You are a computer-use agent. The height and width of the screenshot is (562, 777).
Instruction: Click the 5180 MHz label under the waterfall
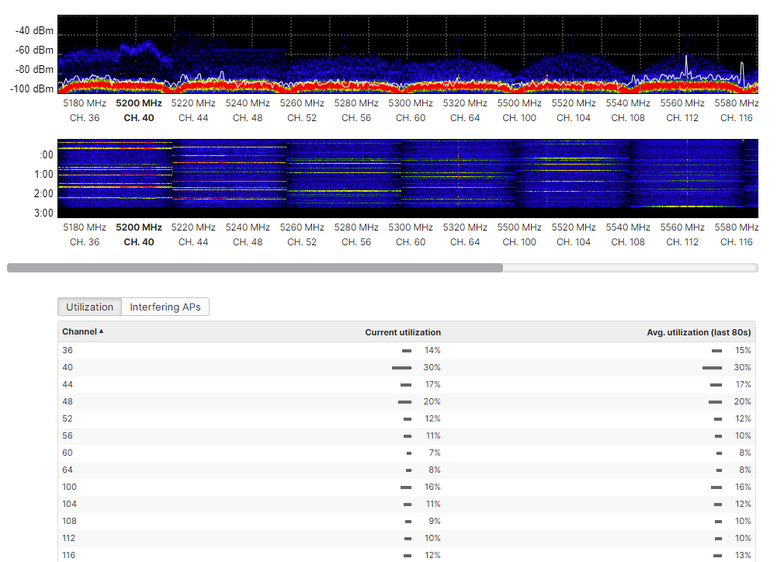click(x=81, y=228)
